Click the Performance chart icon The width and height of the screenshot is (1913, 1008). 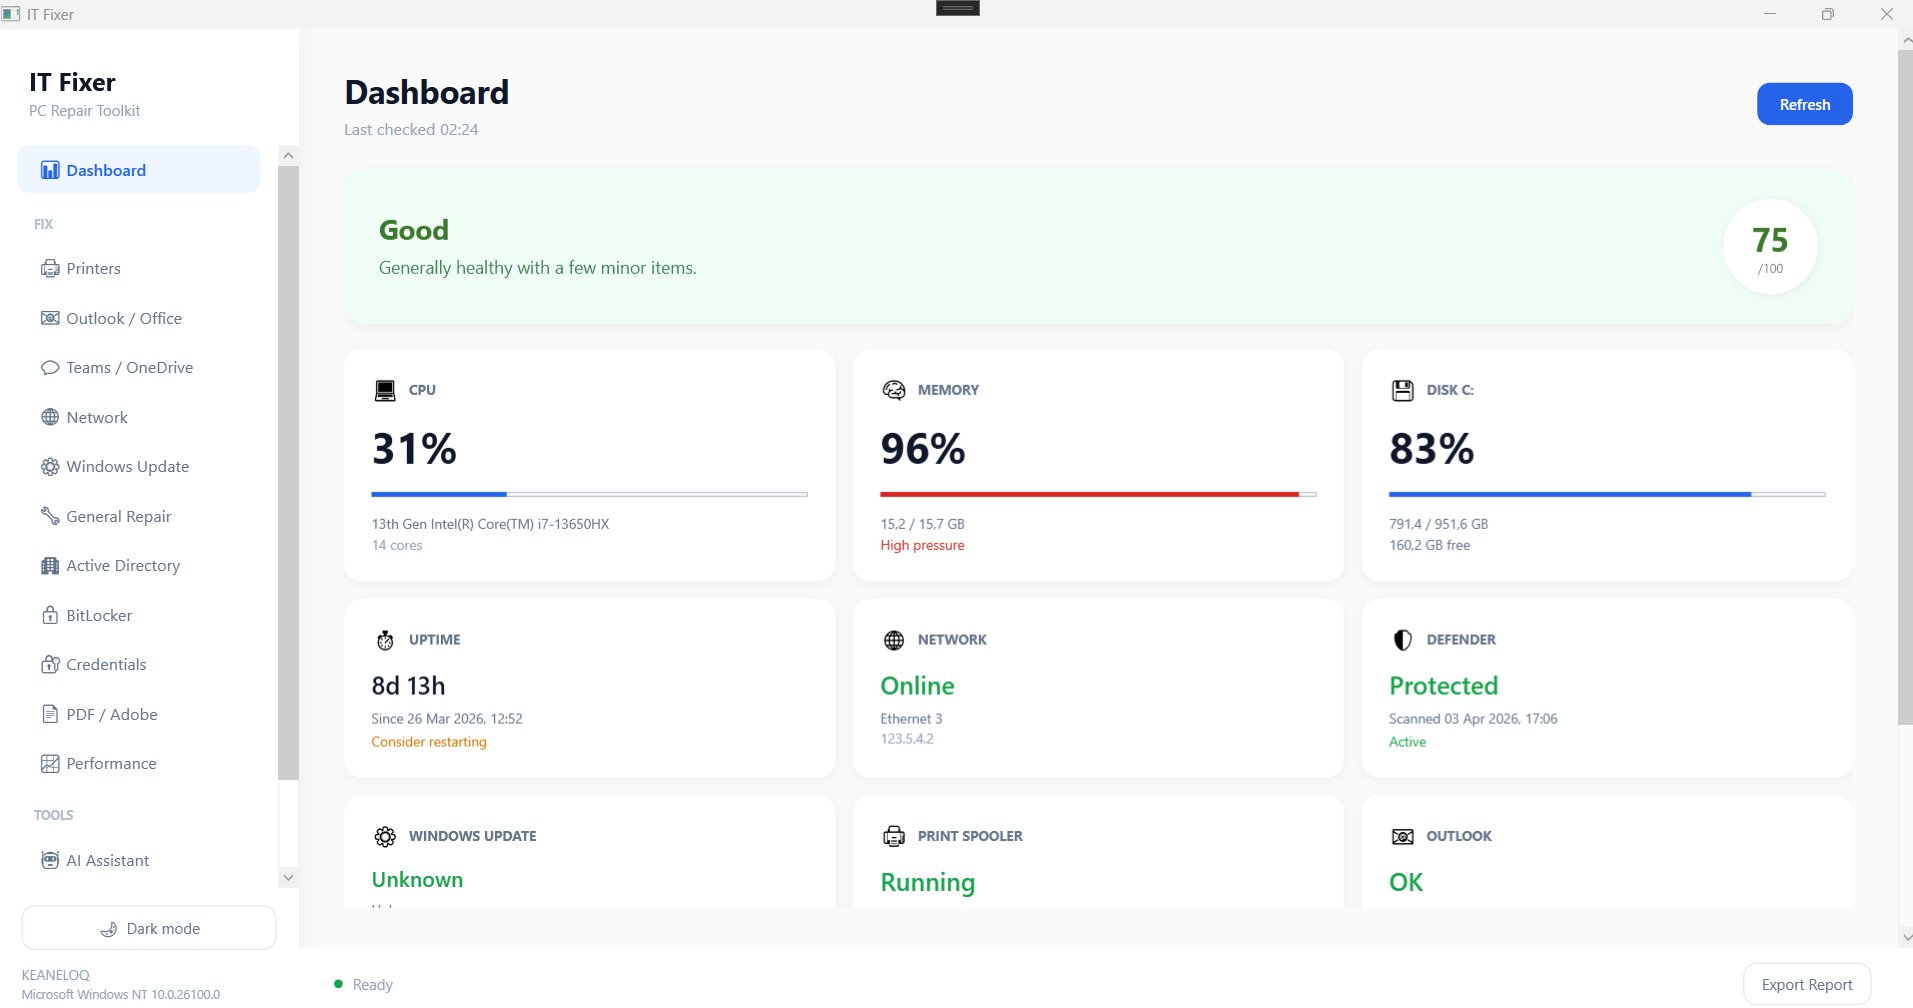(50, 763)
